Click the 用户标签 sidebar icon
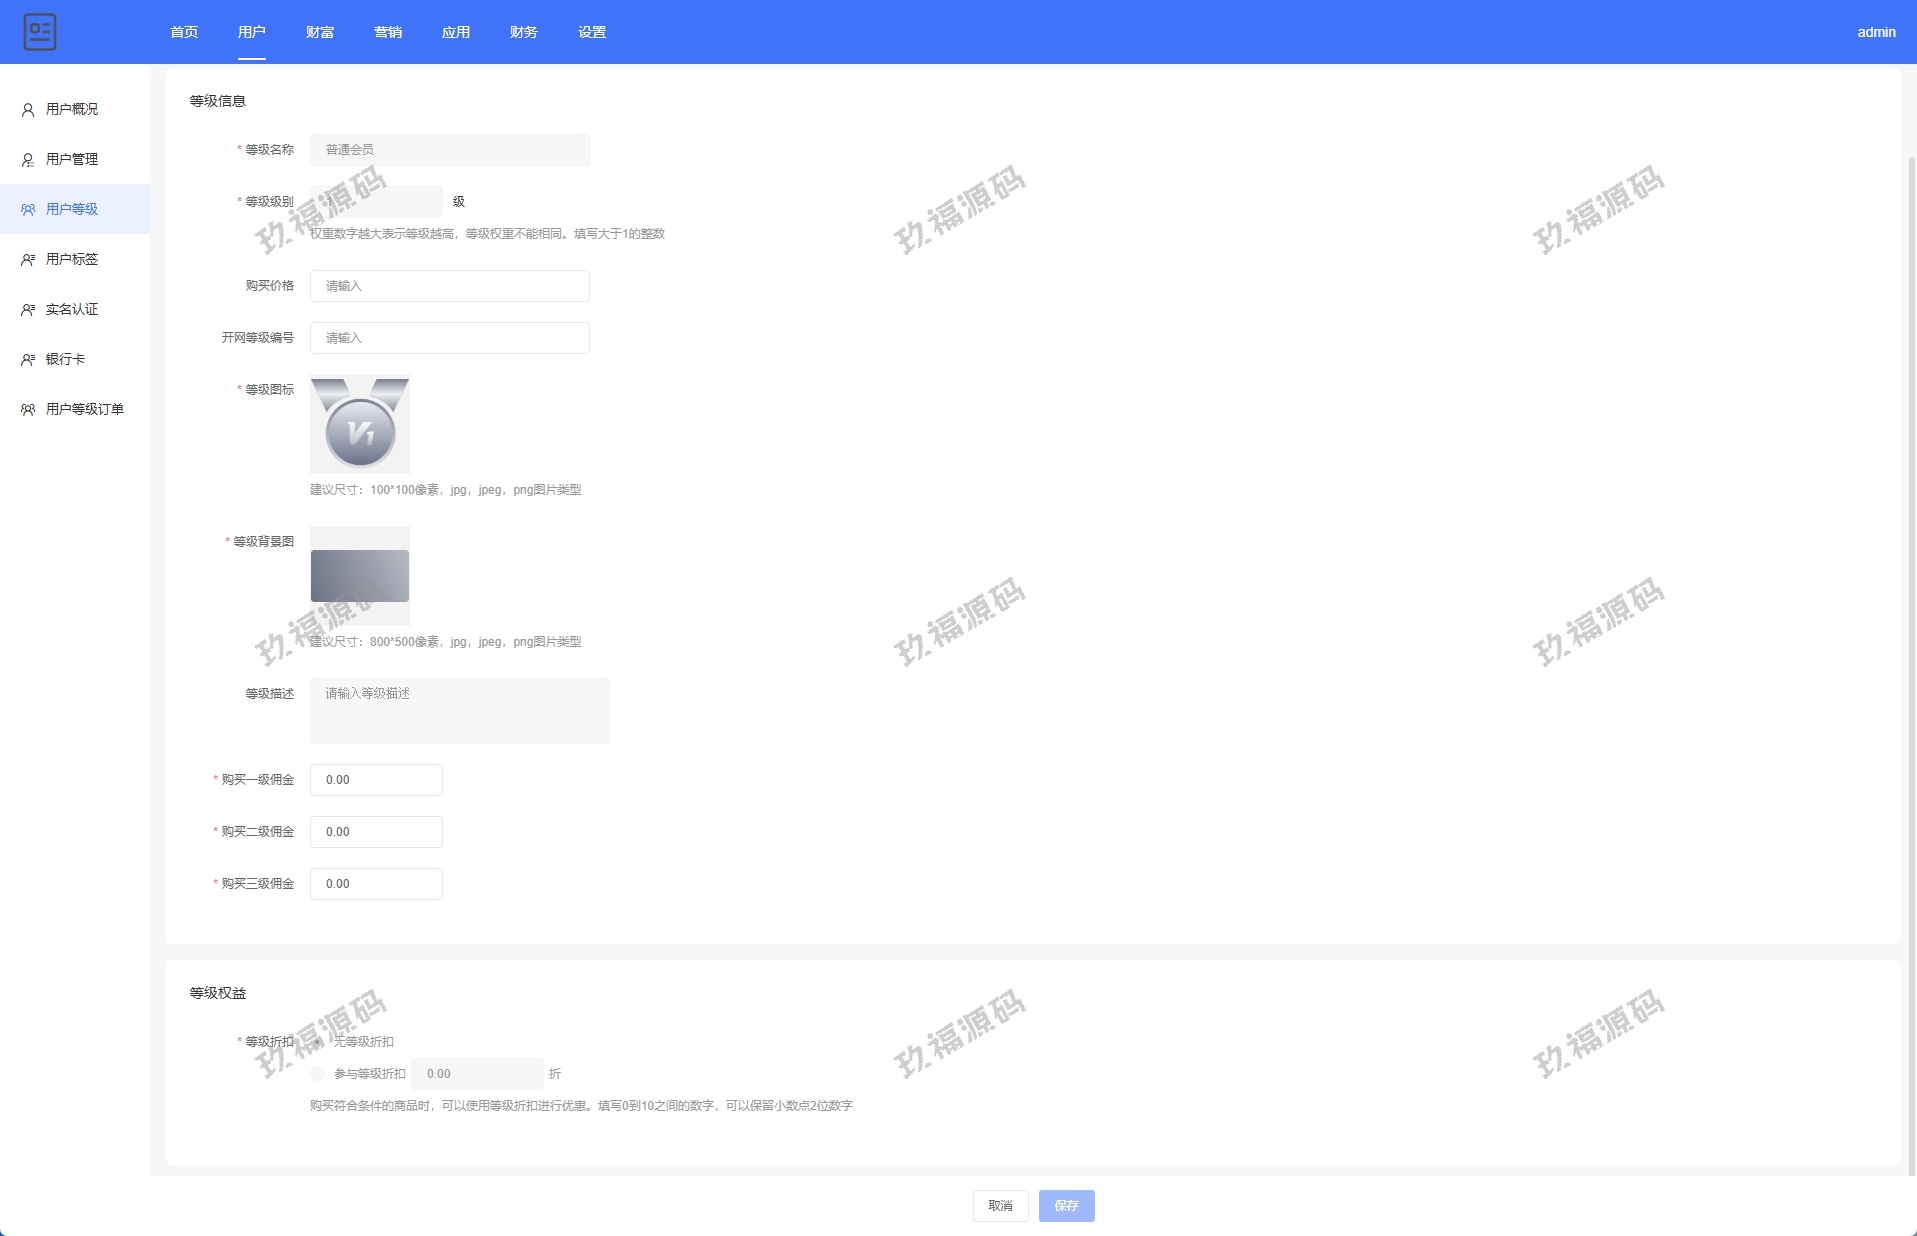Viewport: 1917px width, 1236px height. pyautogui.click(x=28, y=260)
